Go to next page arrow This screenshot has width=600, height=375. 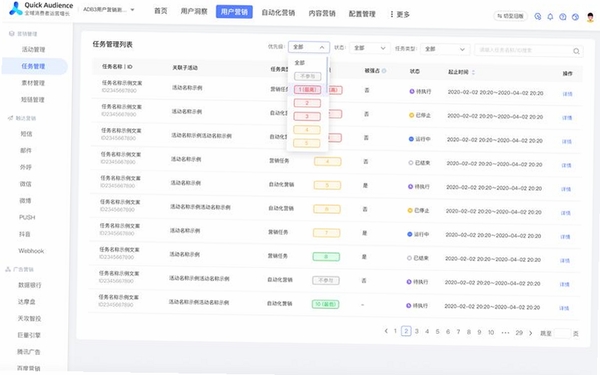coord(530,333)
